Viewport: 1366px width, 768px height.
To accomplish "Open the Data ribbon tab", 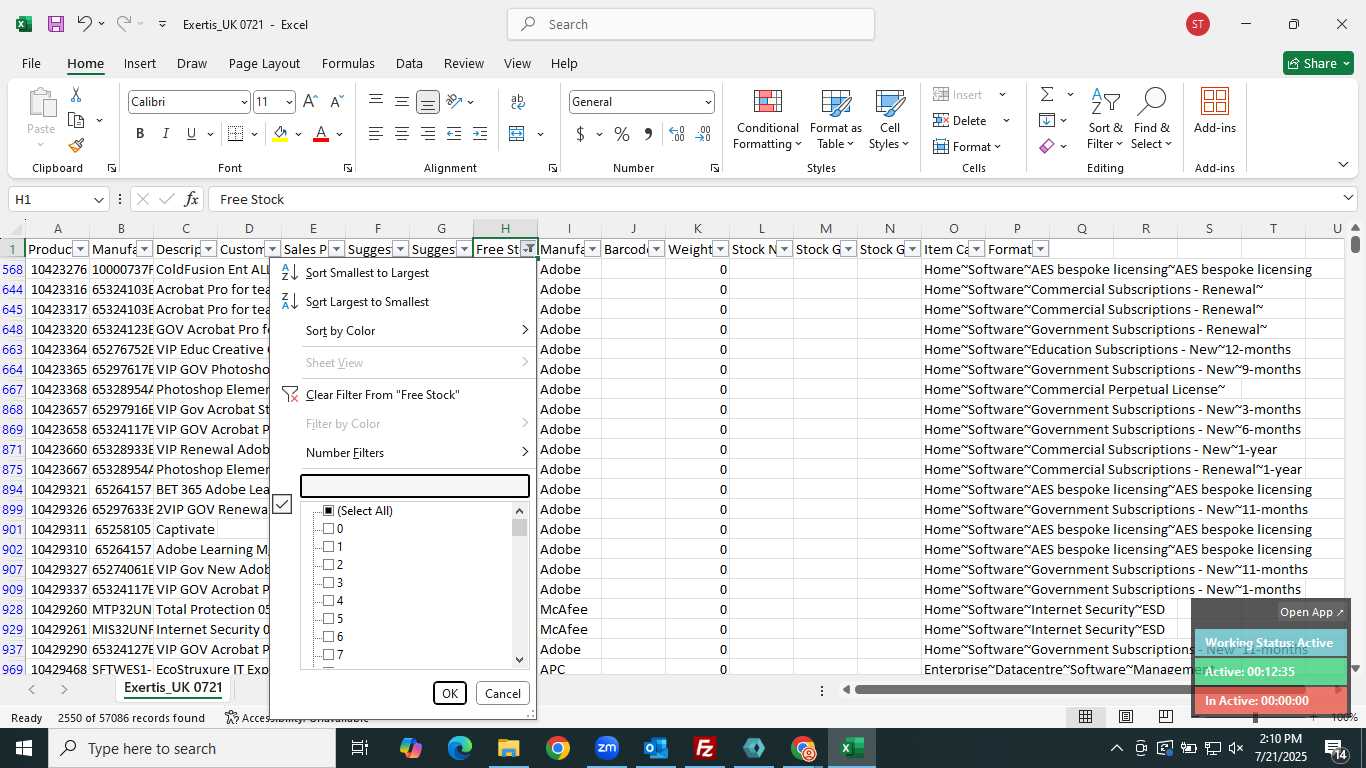I will point(409,63).
